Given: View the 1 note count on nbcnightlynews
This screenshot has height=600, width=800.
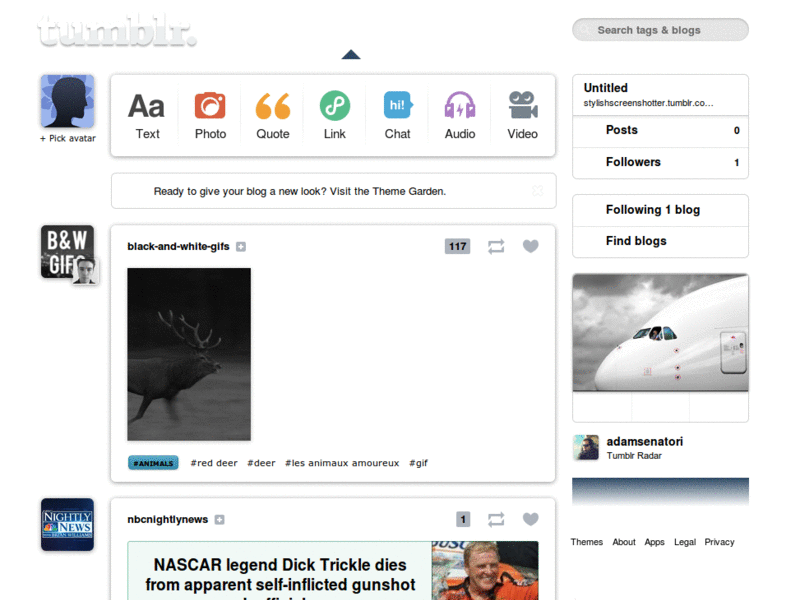Looking at the screenshot, I should [x=463, y=519].
